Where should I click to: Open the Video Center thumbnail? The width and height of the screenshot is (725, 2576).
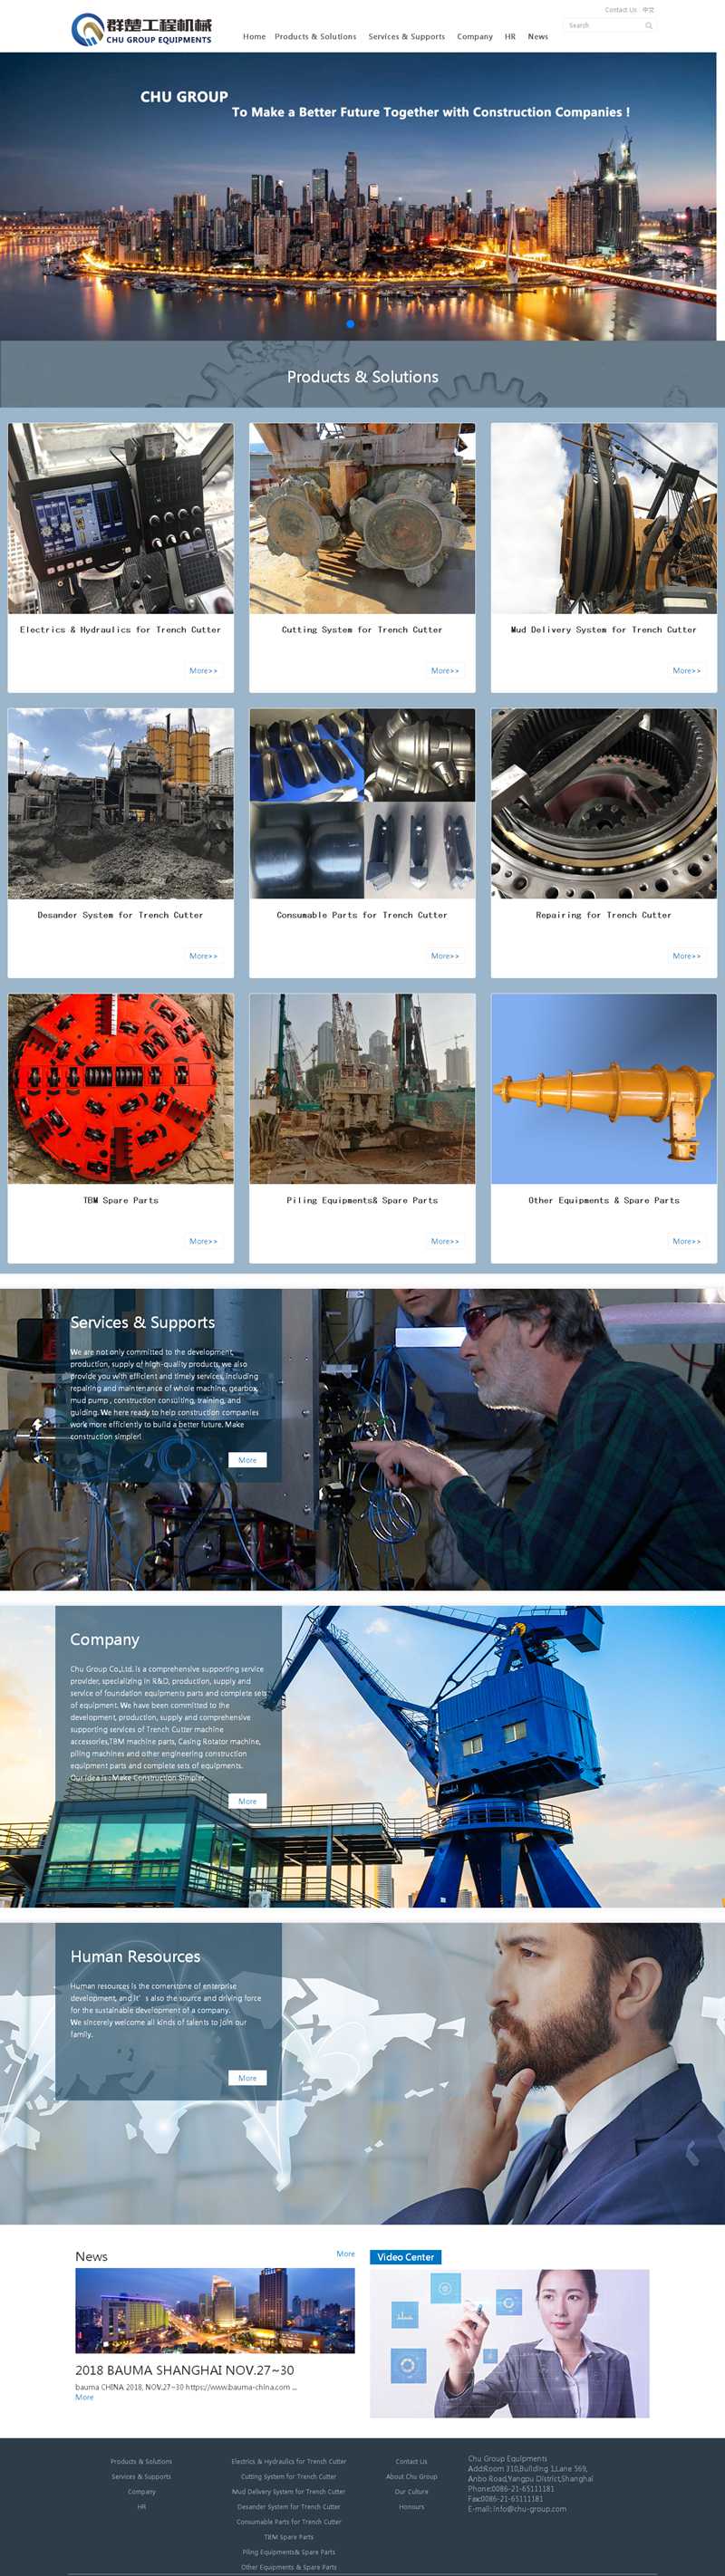tap(509, 2343)
